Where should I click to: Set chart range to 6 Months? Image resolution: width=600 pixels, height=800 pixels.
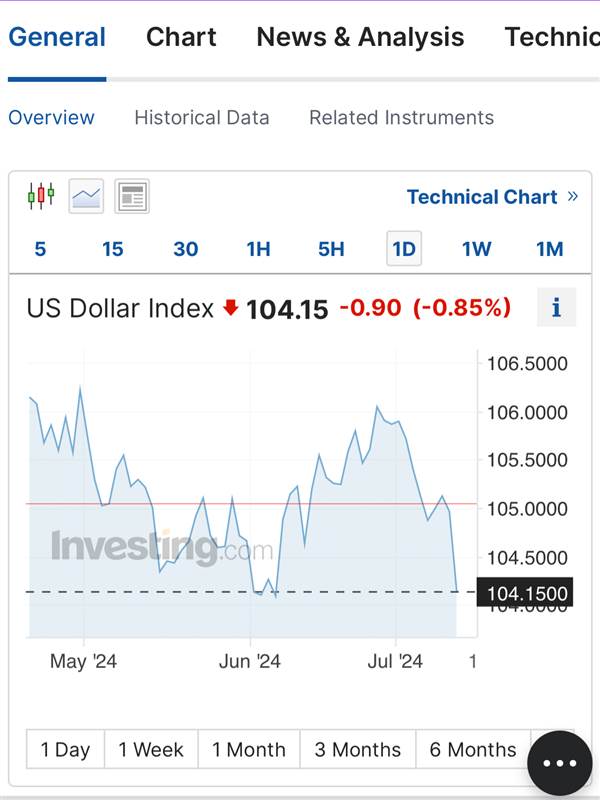pos(473,749)
